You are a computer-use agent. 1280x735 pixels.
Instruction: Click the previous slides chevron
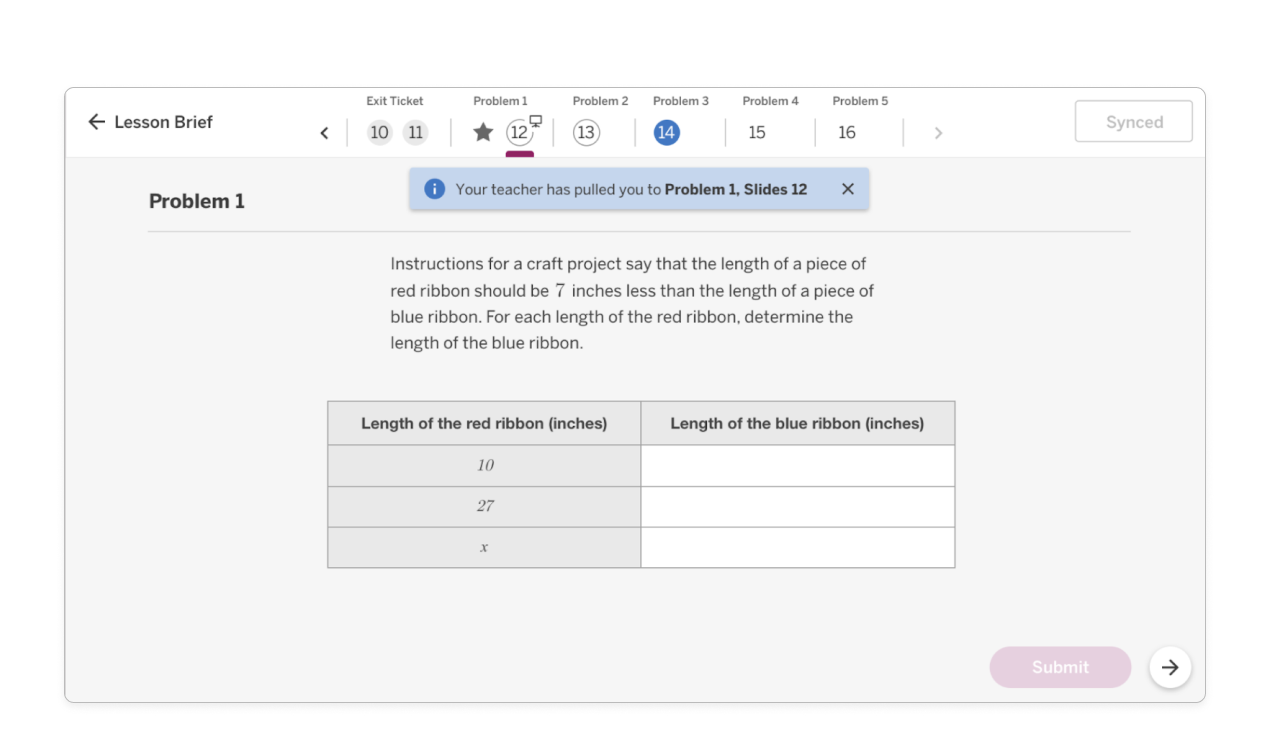[x=324, y=133]
